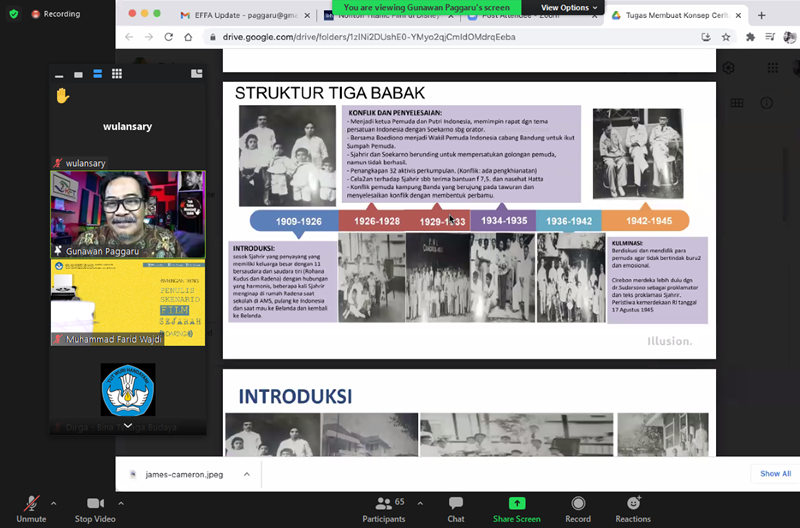Open the Participants panel

click(384, 509)
